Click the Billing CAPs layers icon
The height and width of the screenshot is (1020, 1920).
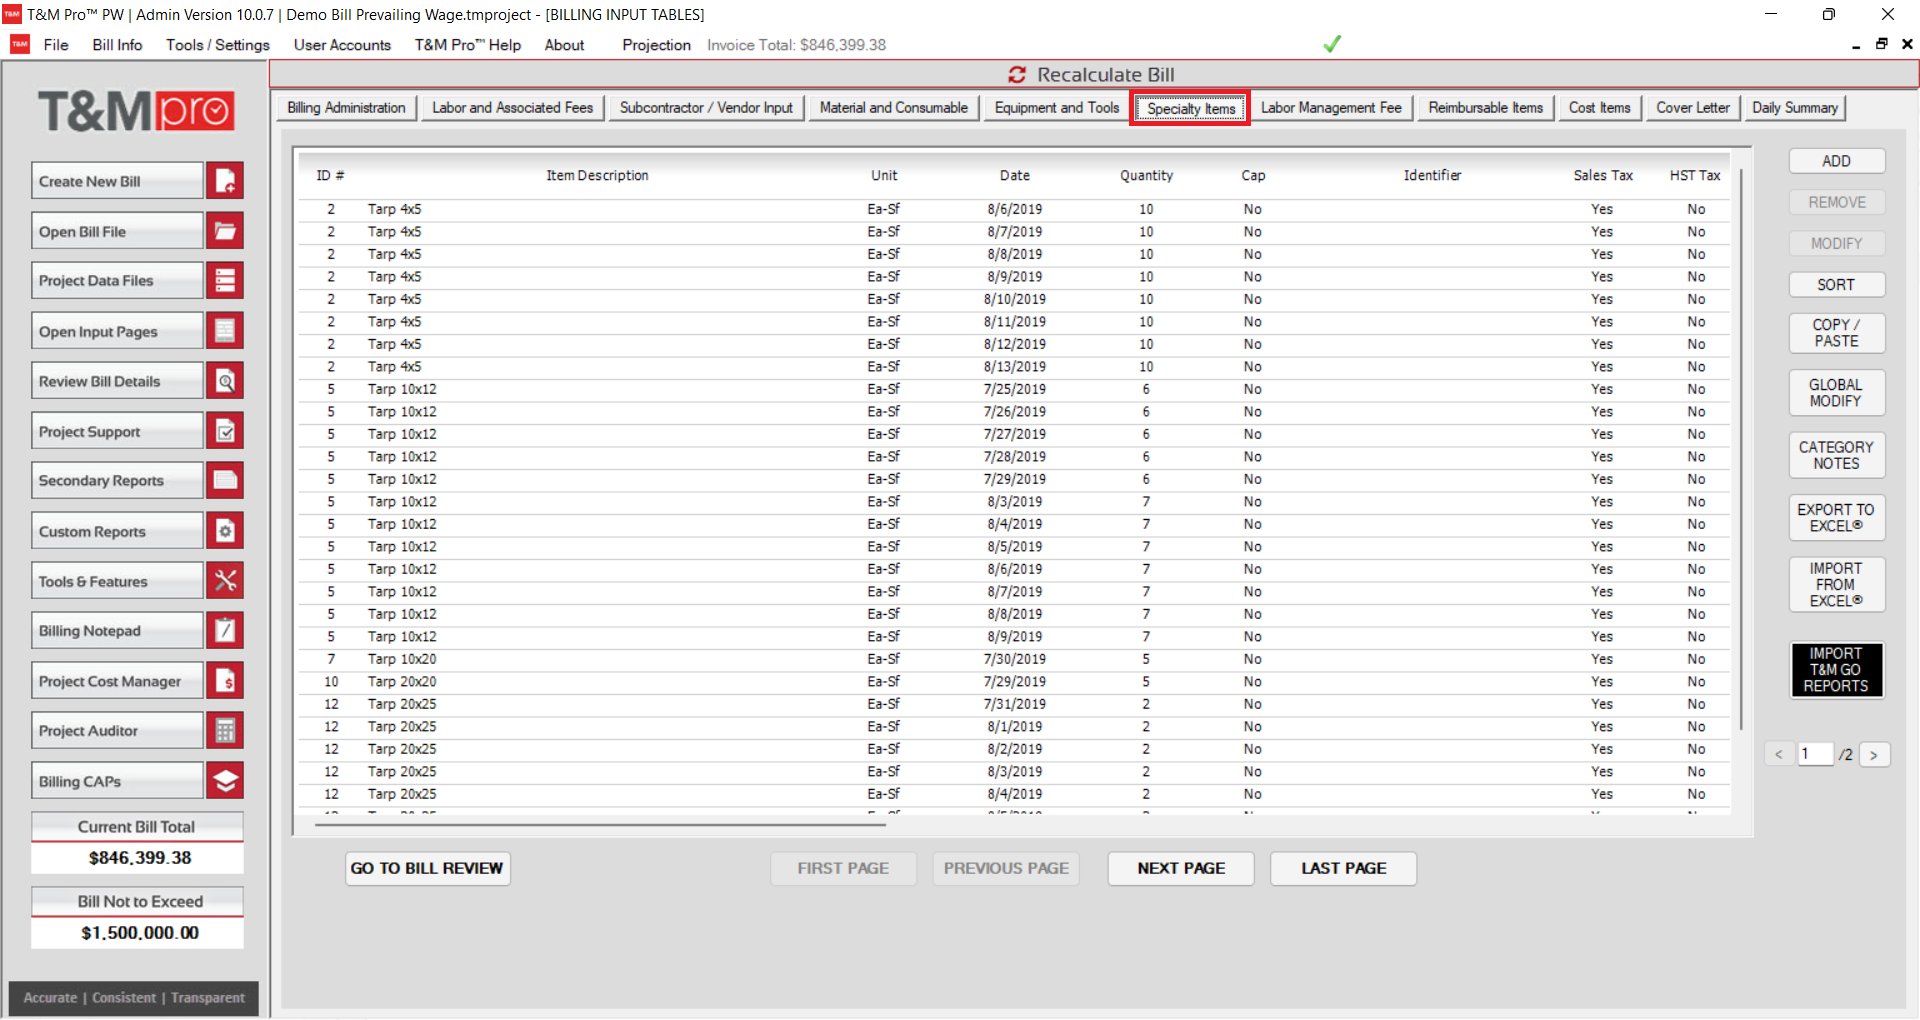[x=225, y=781]
